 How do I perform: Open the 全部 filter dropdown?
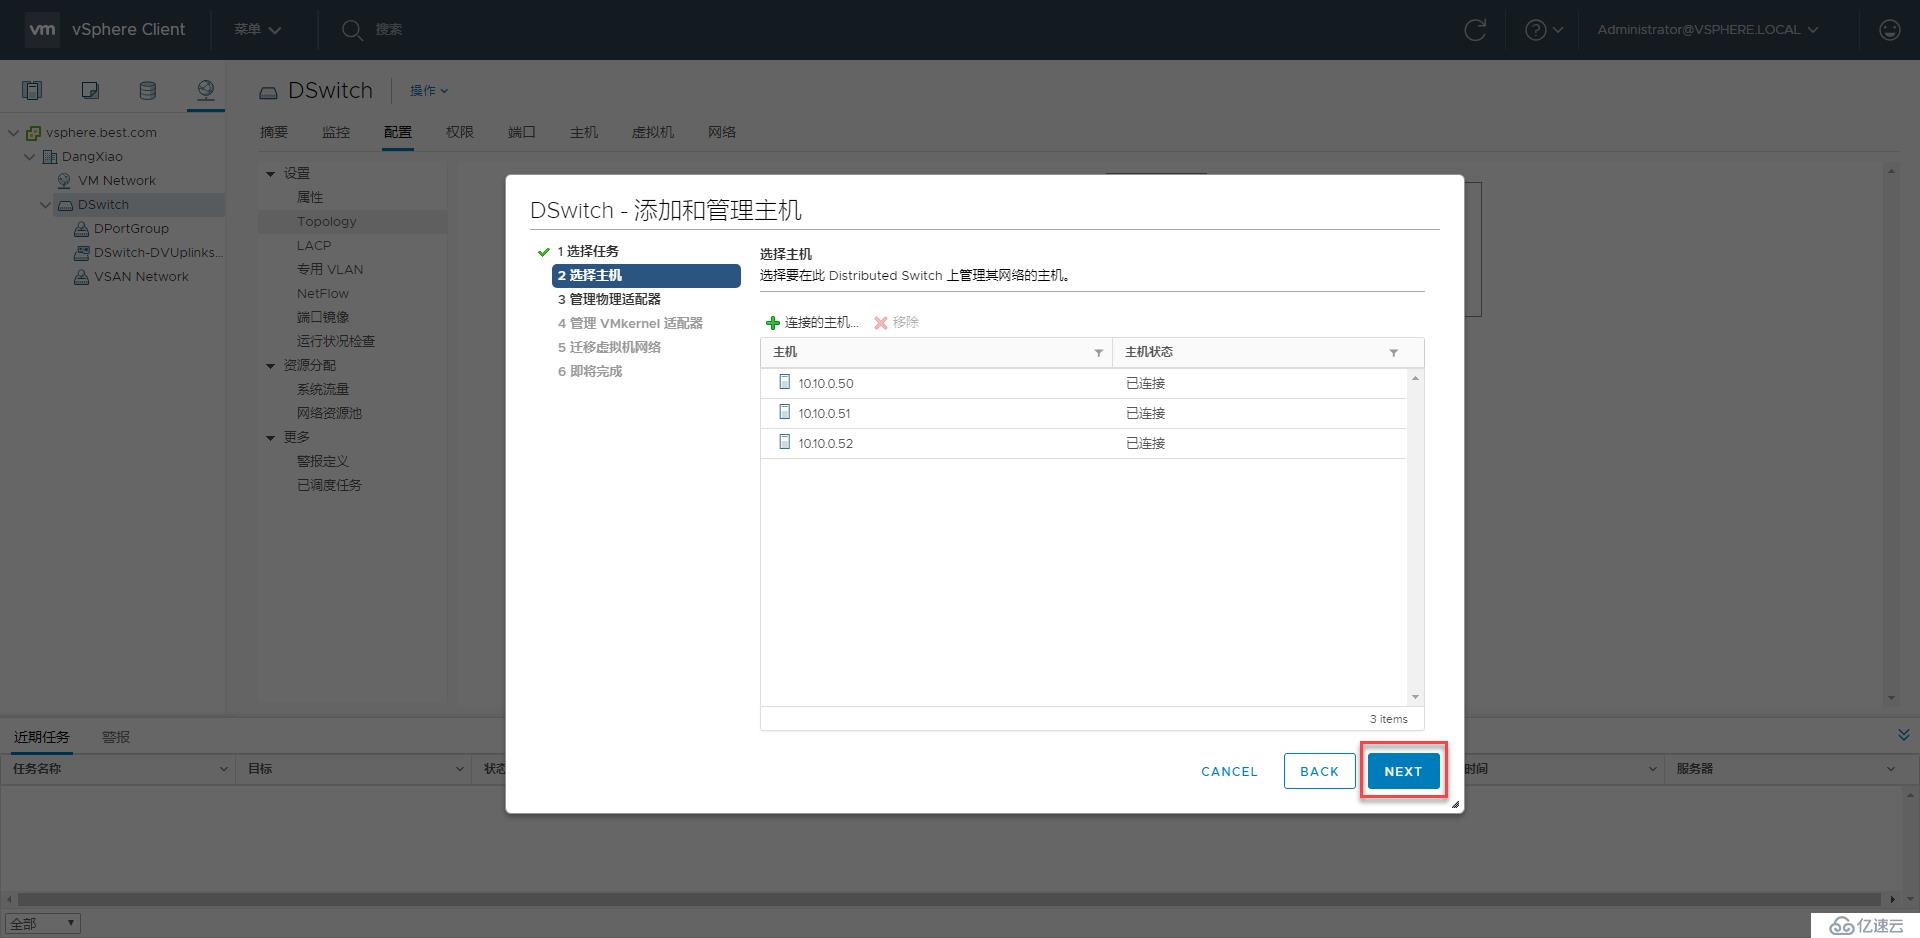[x=43, y=924]
